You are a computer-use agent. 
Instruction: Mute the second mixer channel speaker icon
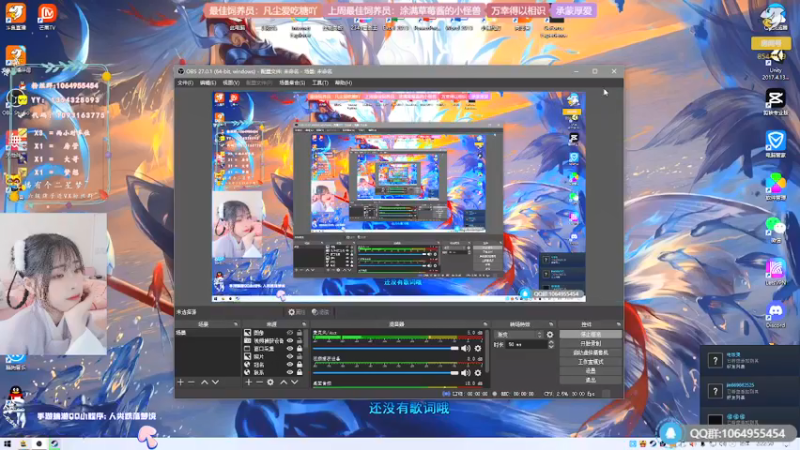click(x=466, y=373)
